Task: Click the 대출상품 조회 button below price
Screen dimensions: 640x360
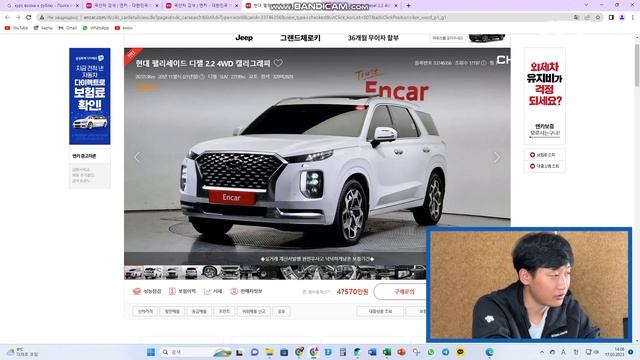Action: (x=380, y=311)
